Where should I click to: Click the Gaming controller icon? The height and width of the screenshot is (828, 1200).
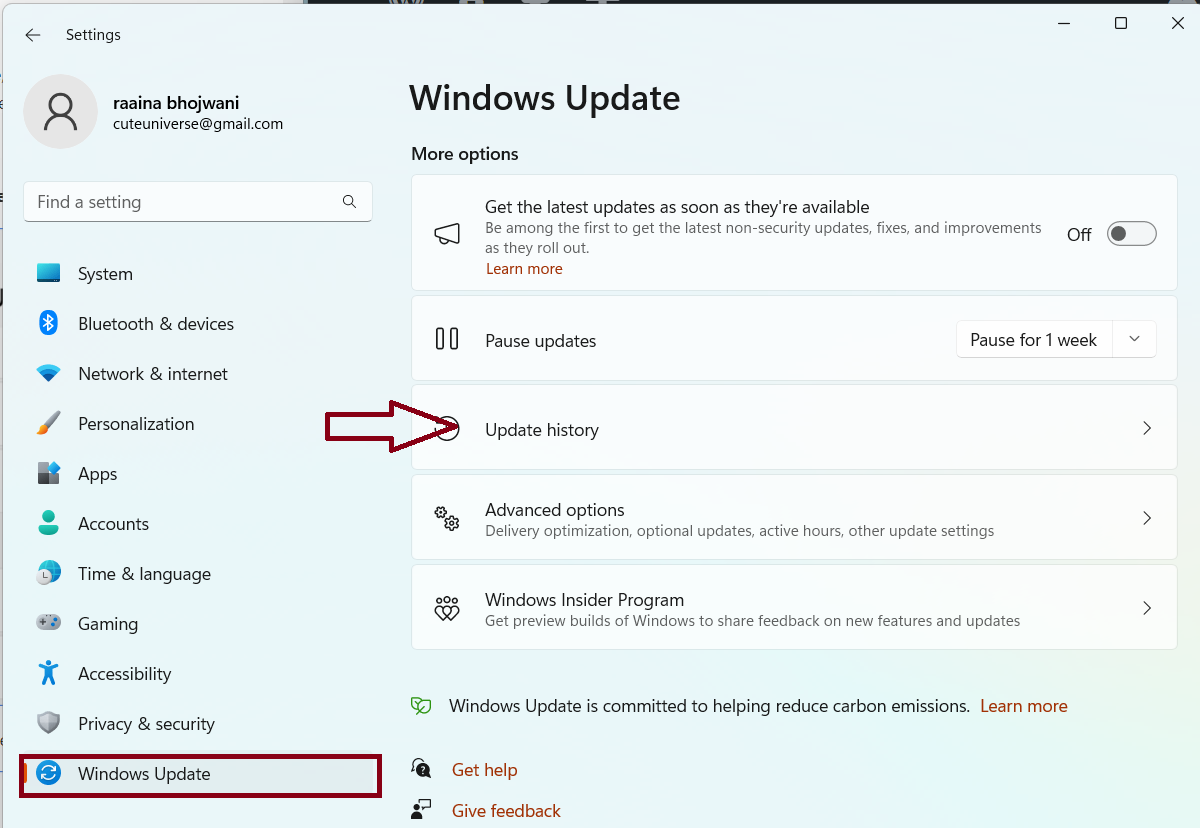click(49, 623)
